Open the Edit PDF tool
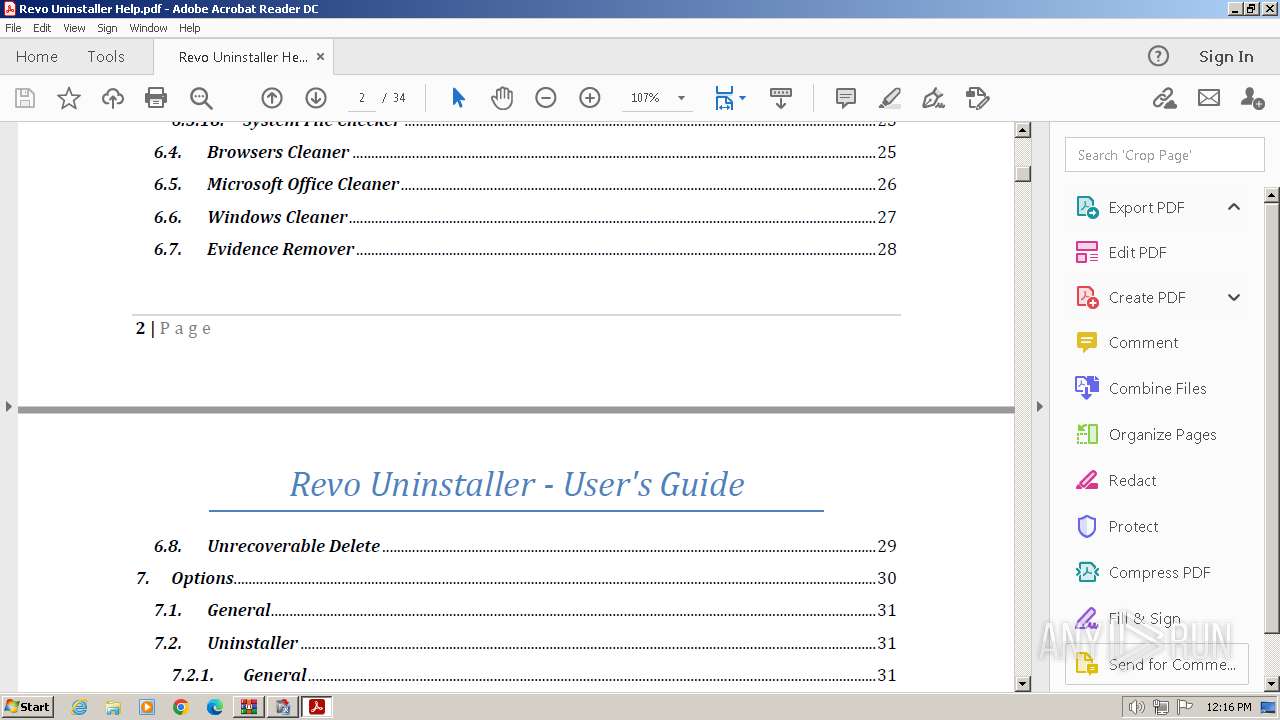 [x=1137, y=252]
